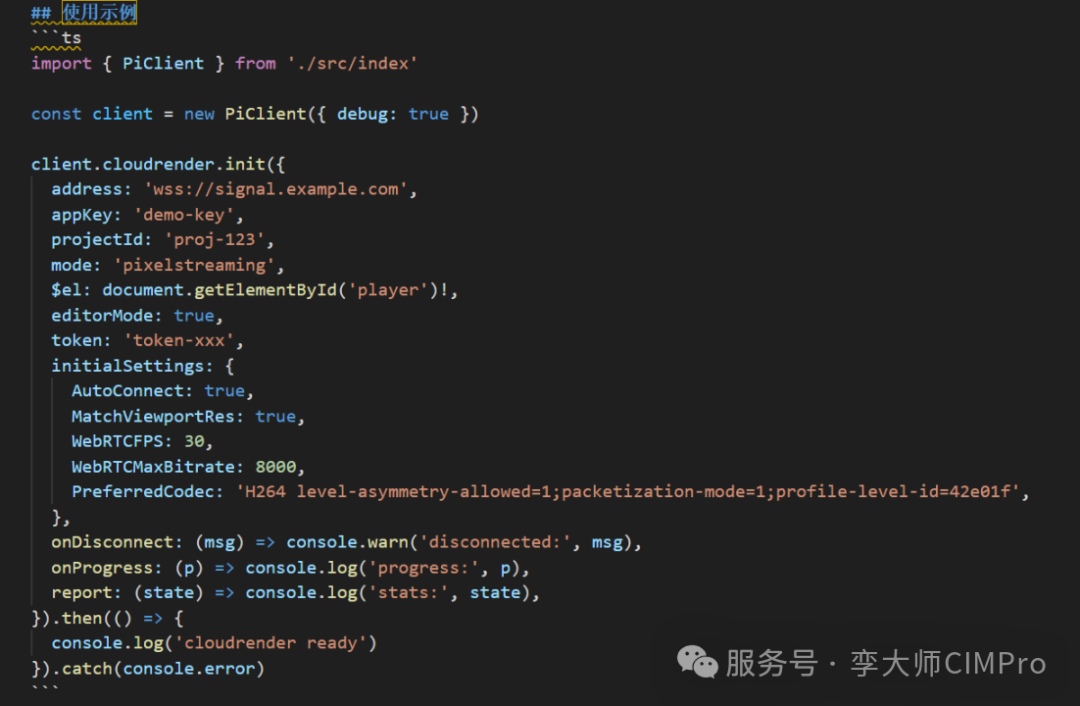Click the 使用示例 heading text
Screen dimensions: 1080x706
(x=99, y=12)
